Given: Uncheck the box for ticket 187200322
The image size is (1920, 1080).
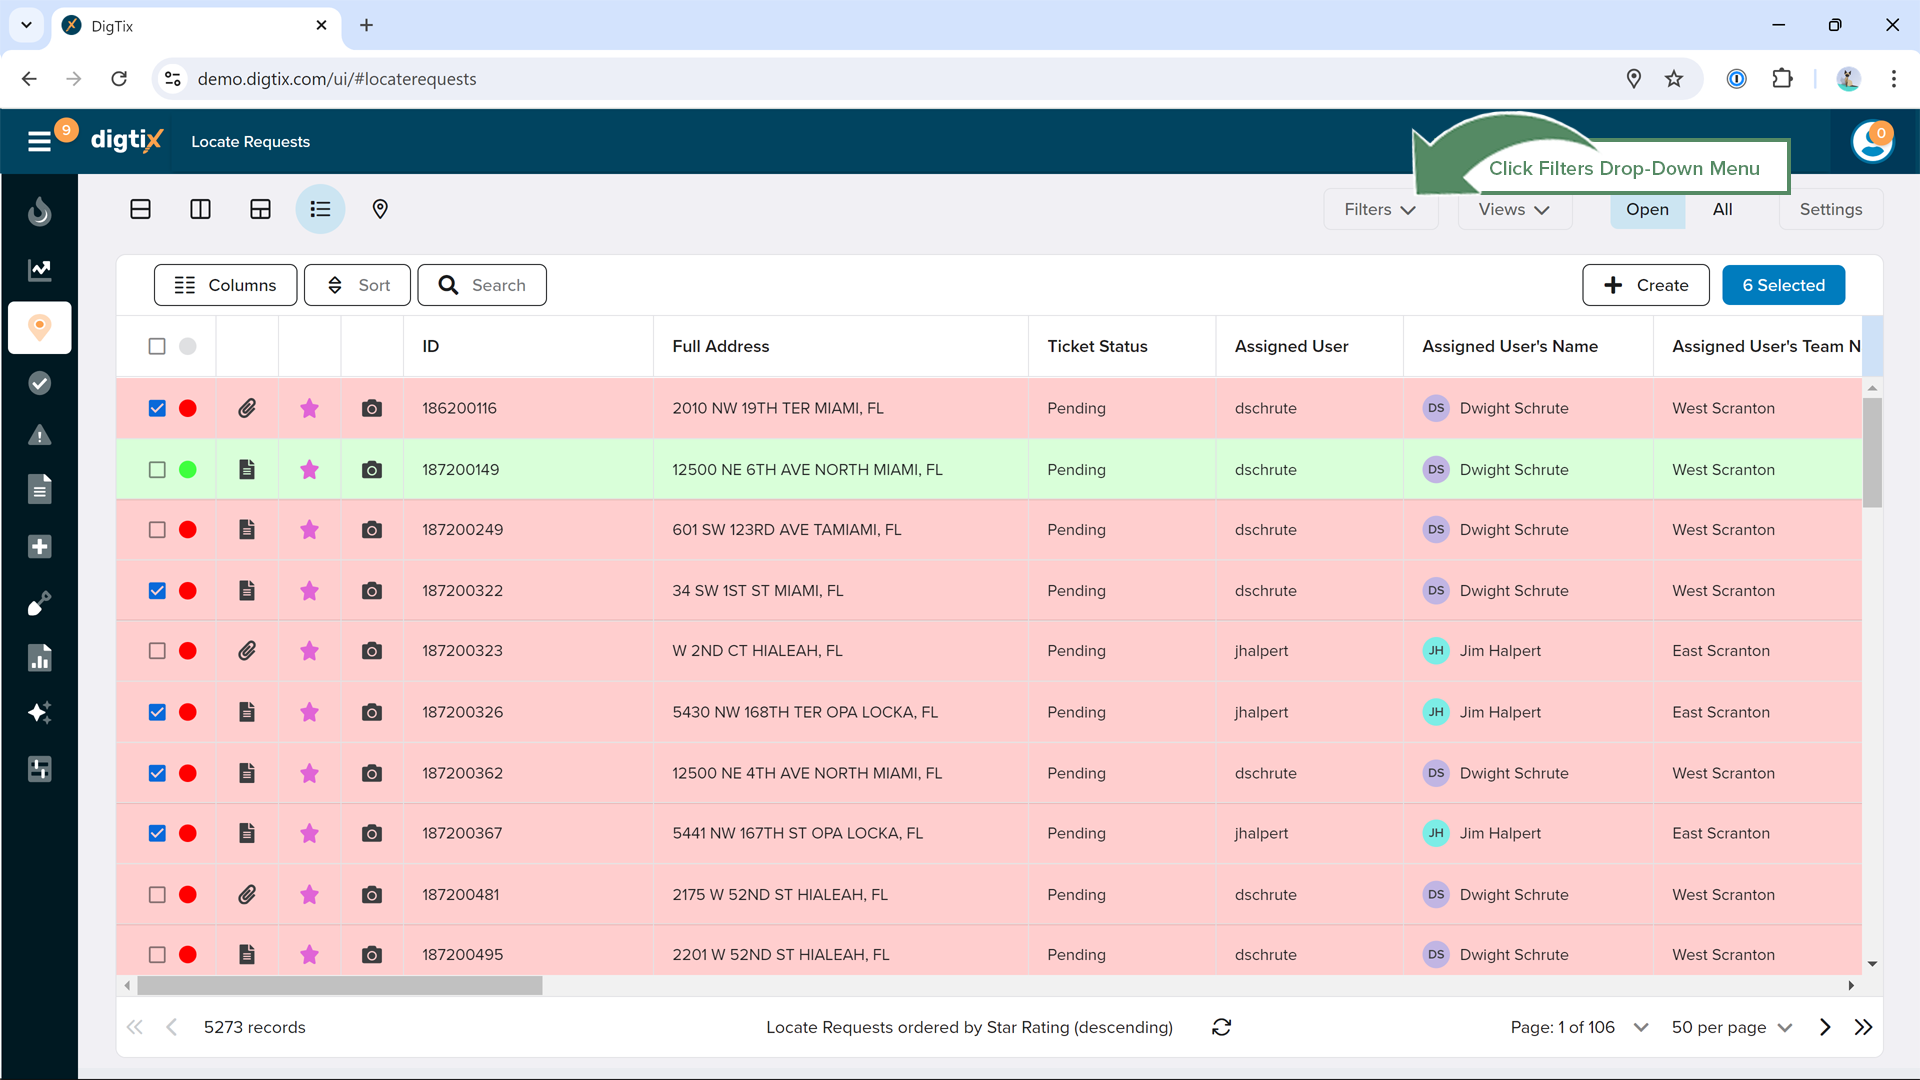Looking at the screenshot, I should tap(157, 591).
